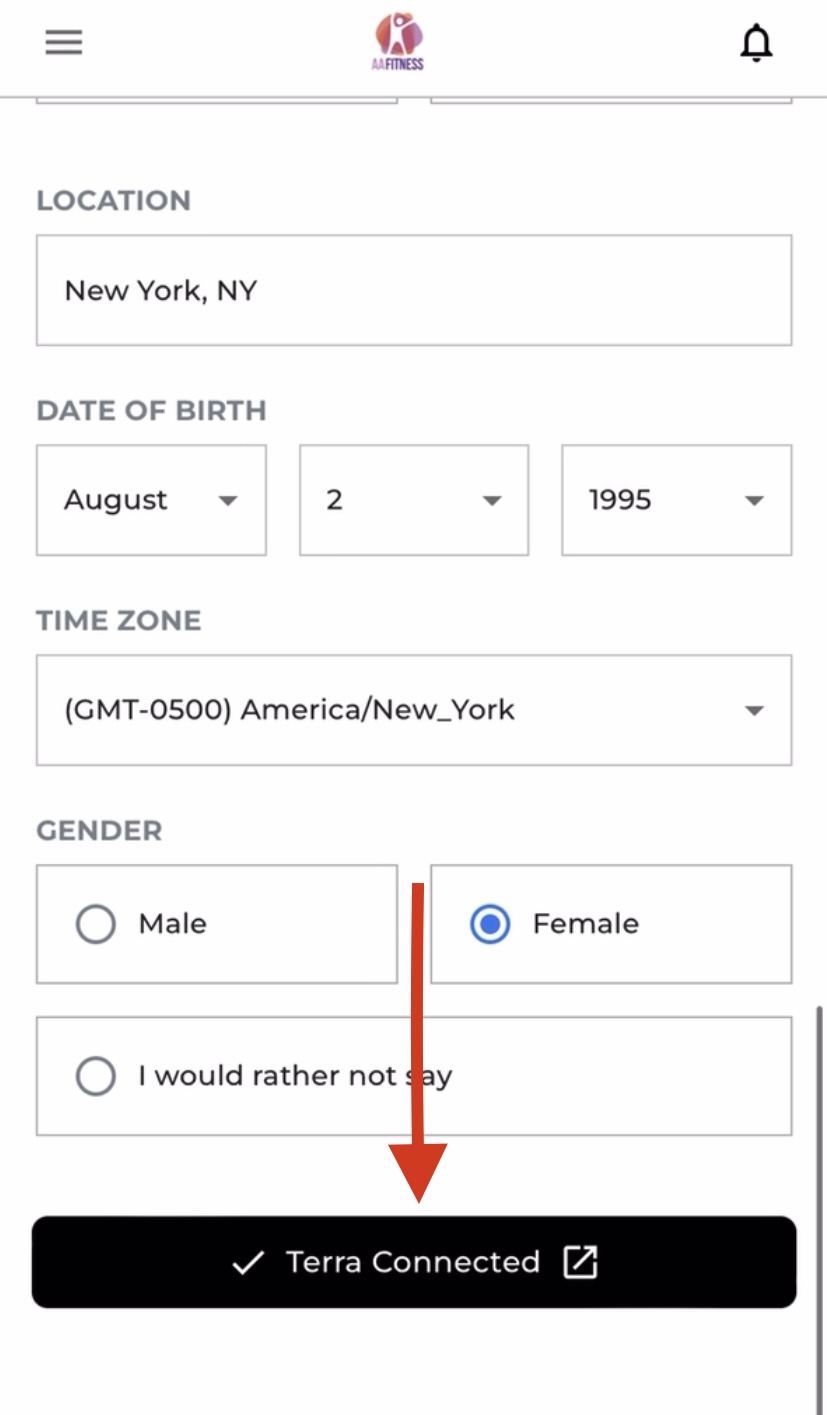Image resolution: width=827 pixels, height=1415 pixels.
Task: Click the Location field containing New York, NY
Action: point(413,290)
